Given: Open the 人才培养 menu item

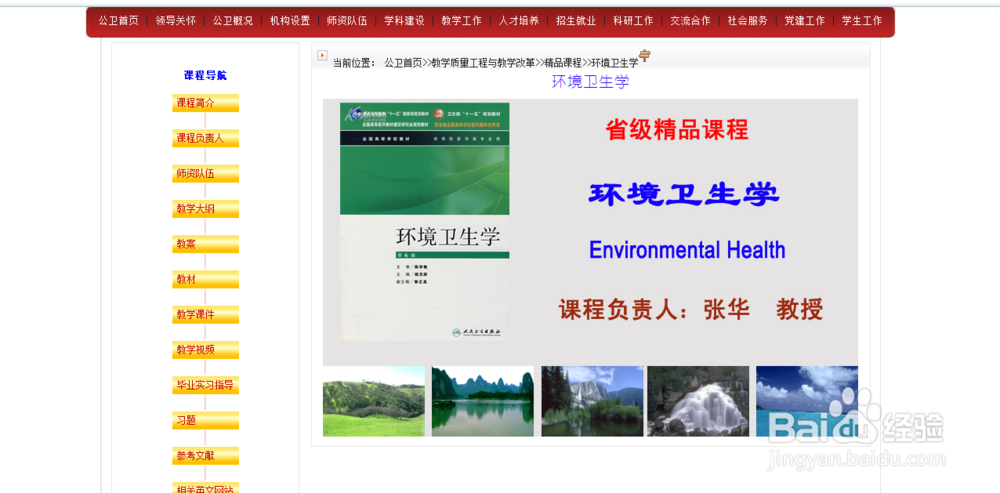Looking at the screenshot, I should pos(518,21).
